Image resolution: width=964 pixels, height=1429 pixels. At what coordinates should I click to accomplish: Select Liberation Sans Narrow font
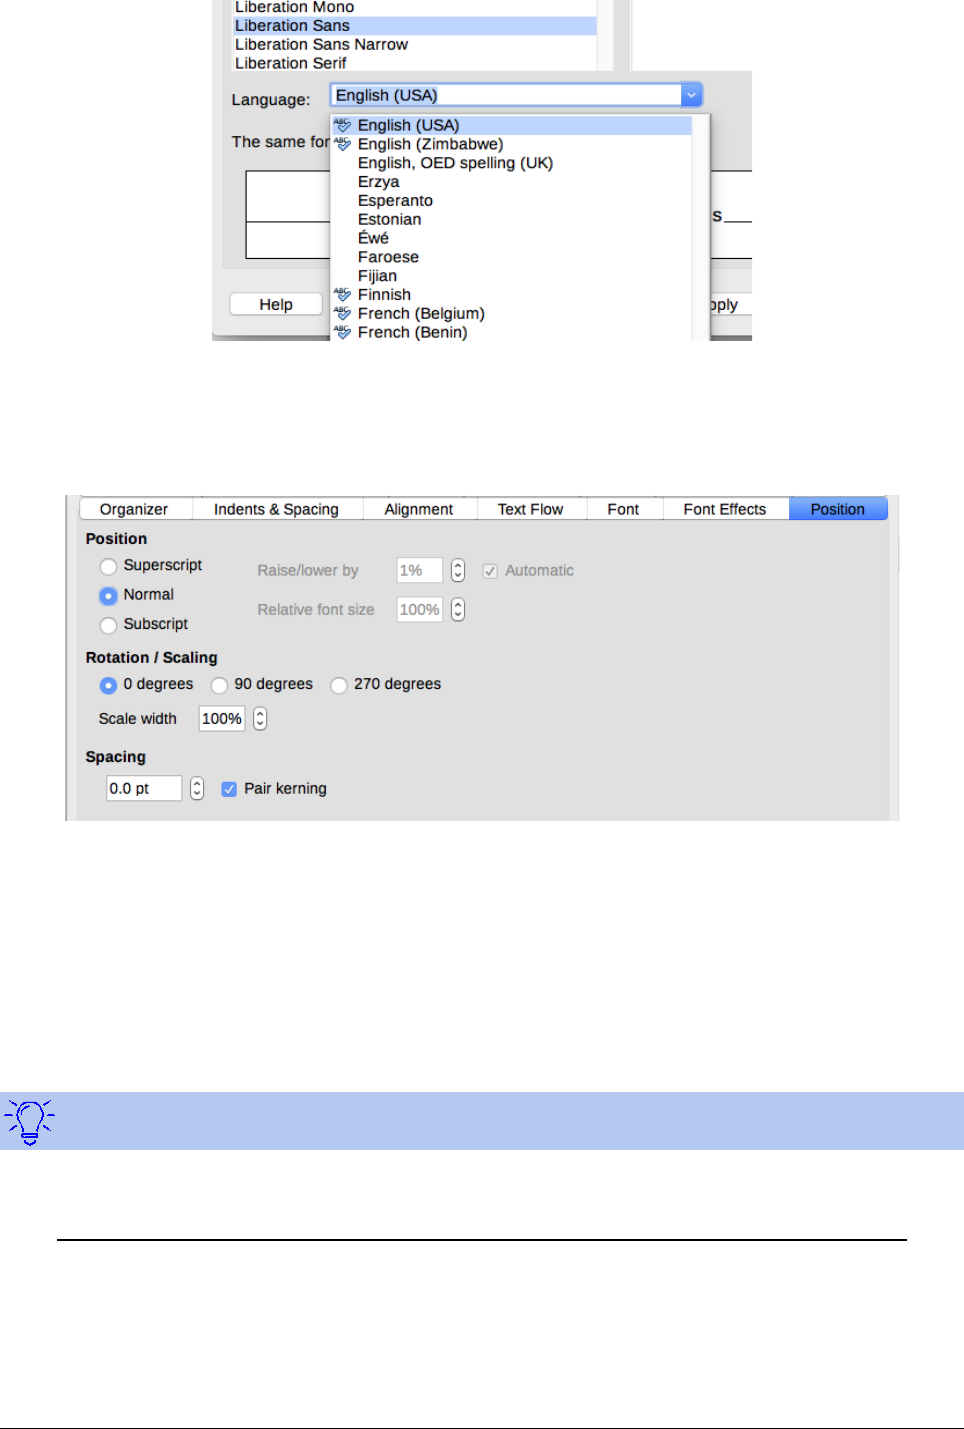(415, 44)
